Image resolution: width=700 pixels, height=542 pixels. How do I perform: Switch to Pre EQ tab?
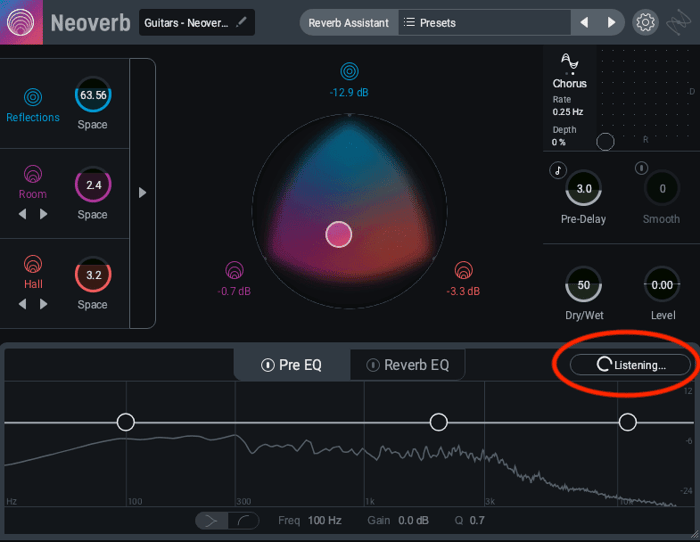click(x=292, y=365)
